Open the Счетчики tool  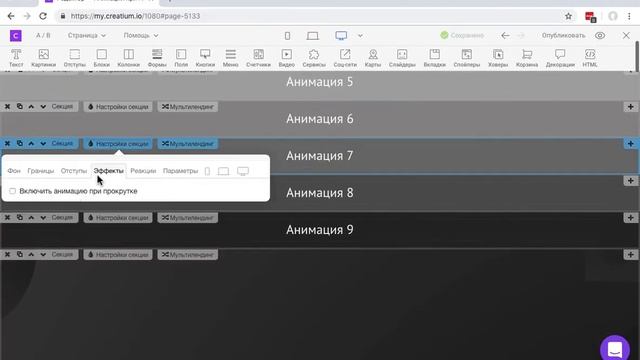coord(258,58)
